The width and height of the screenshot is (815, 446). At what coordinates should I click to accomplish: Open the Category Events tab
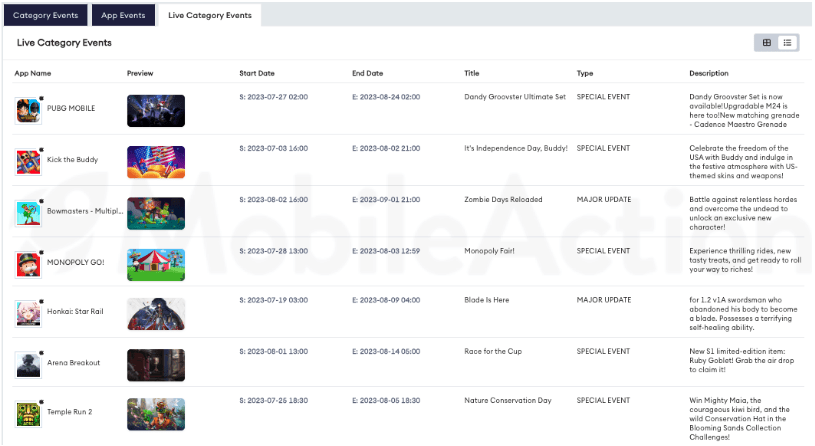coord(45,15)
